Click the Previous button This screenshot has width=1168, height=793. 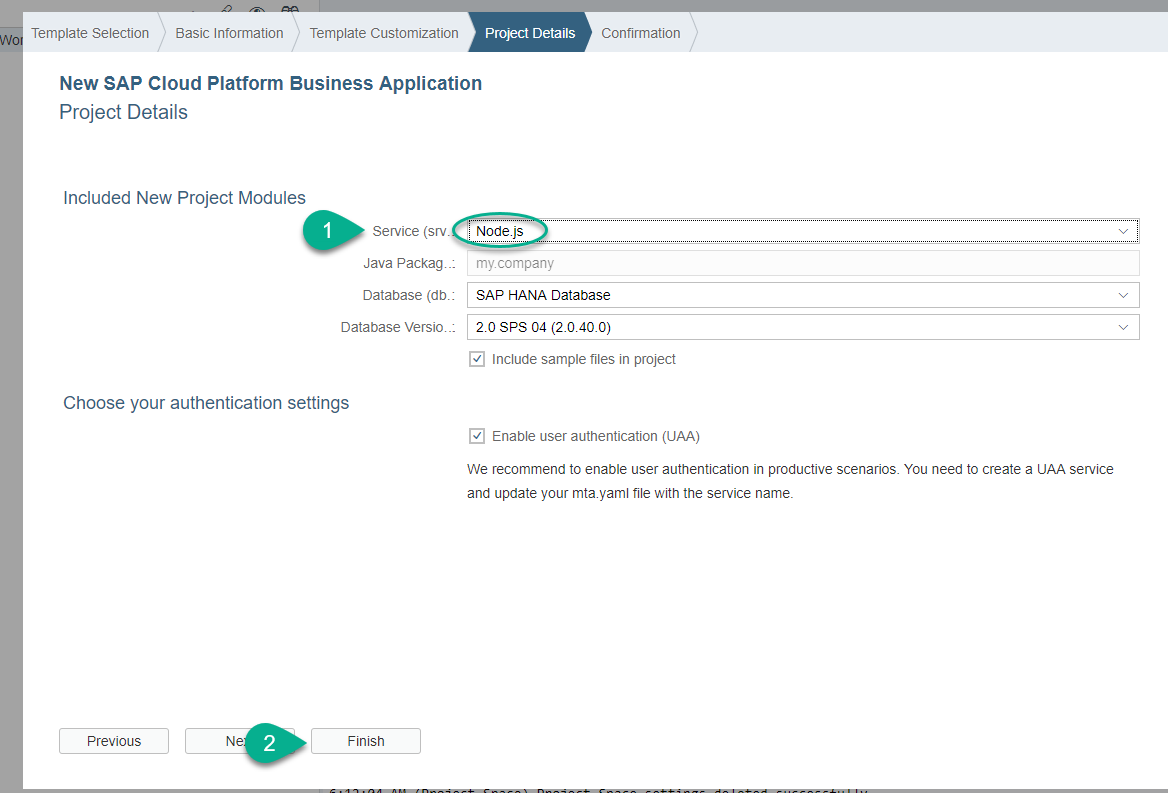pos(114,741)
